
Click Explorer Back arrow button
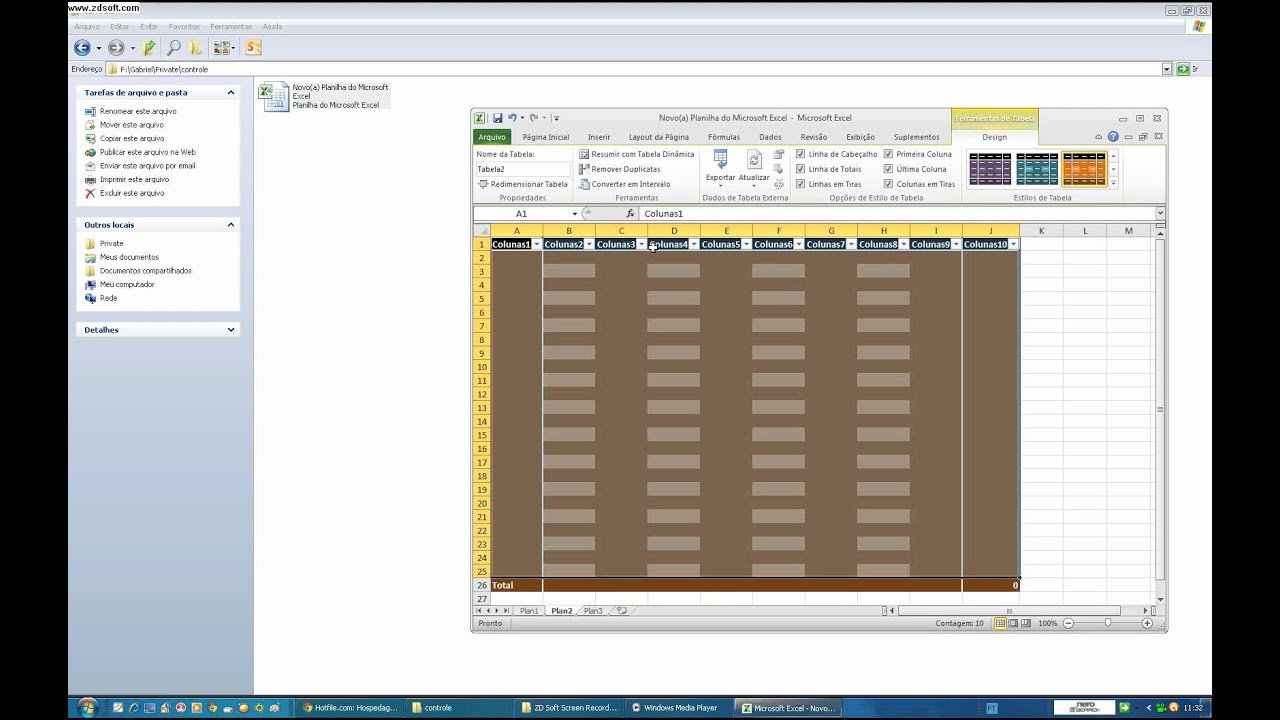point(82,47)
